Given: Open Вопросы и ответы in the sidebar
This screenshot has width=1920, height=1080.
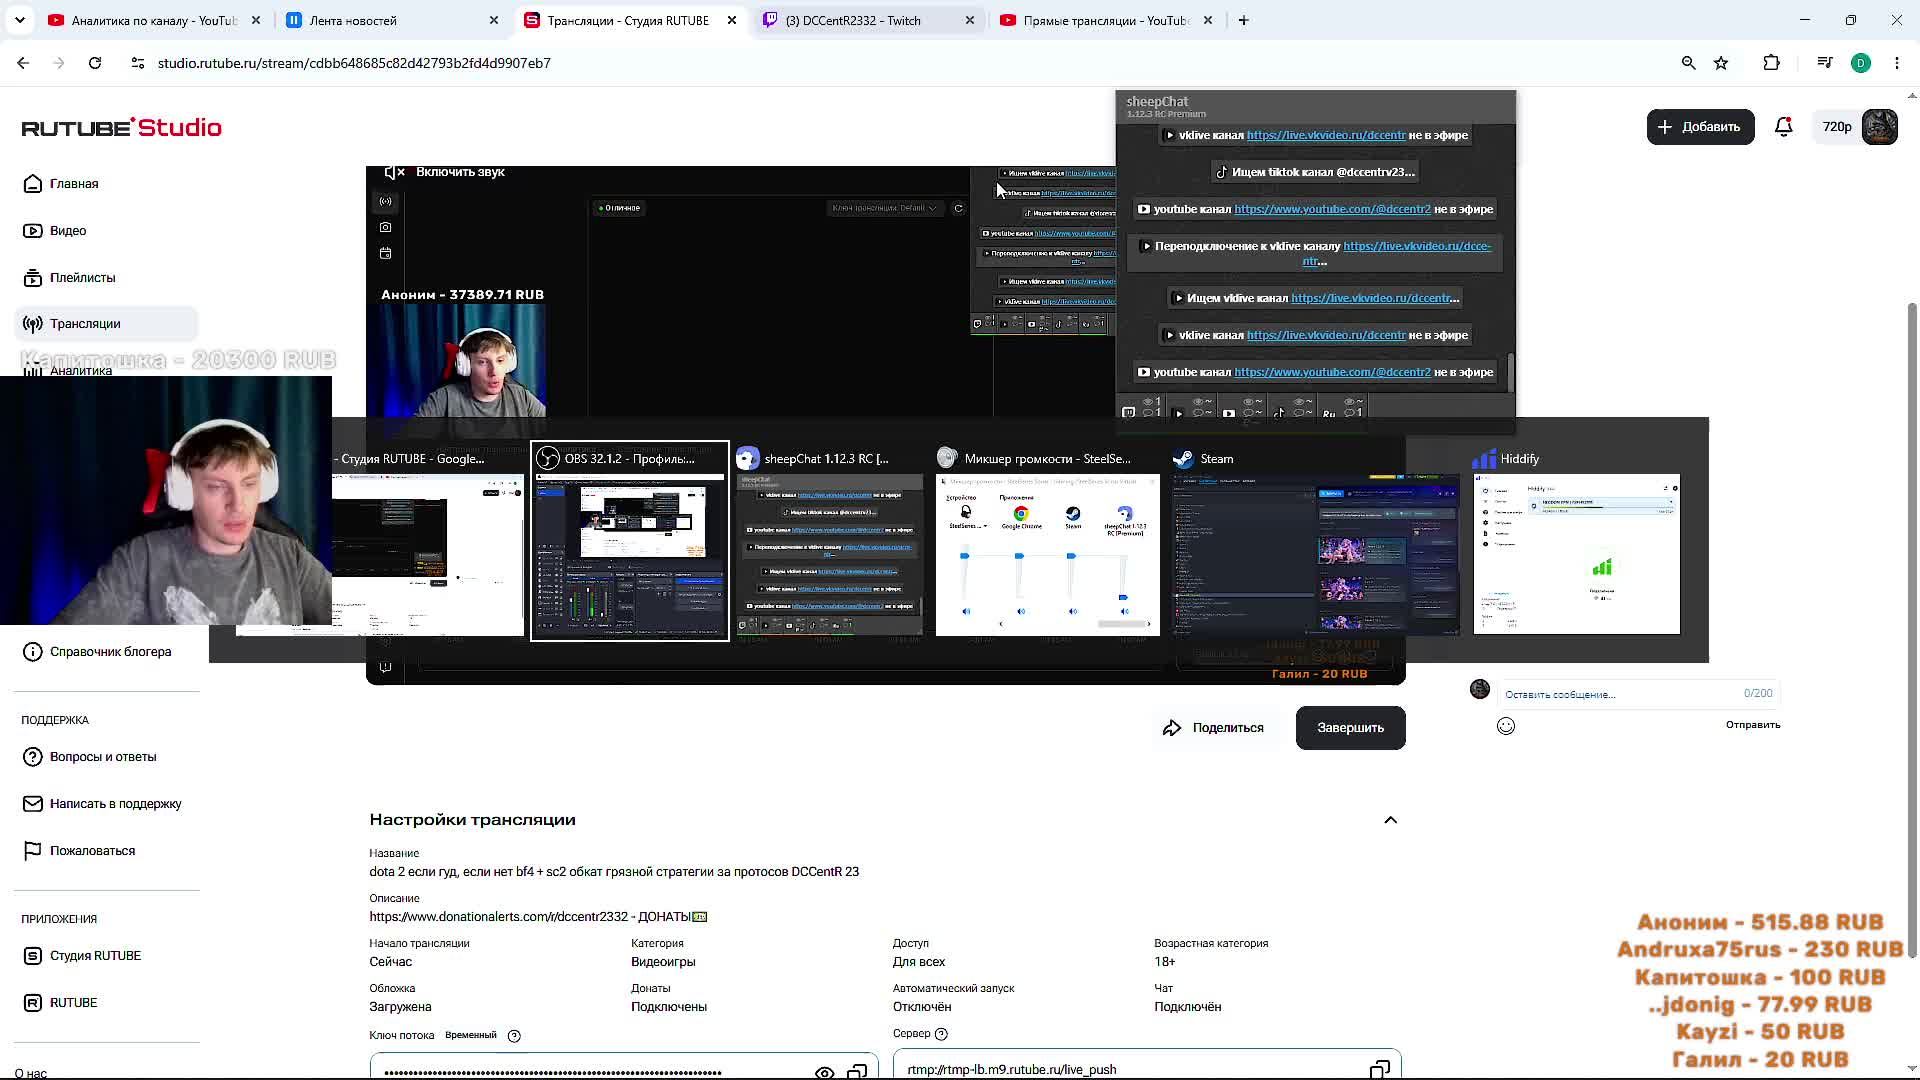Looking at the screenshot, I should 106,757.
